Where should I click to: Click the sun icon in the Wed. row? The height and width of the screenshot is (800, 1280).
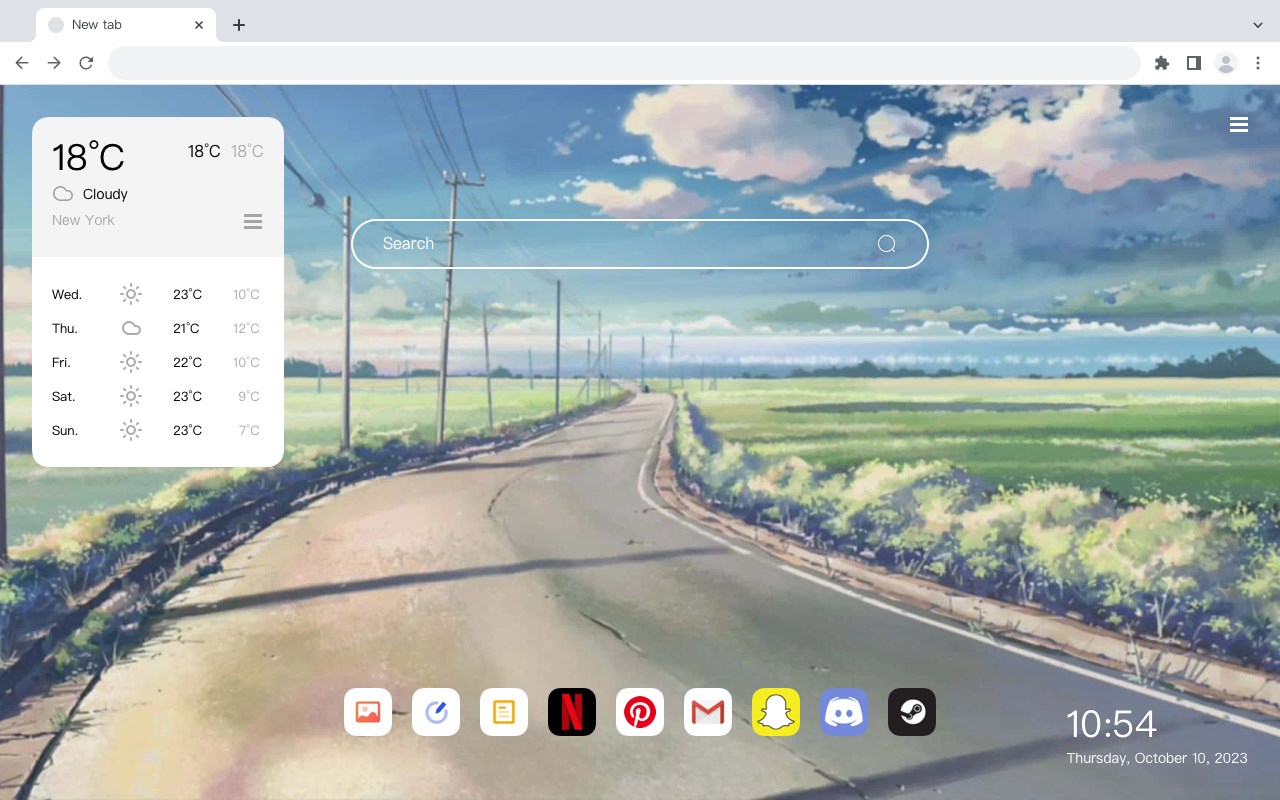[131, 294]
